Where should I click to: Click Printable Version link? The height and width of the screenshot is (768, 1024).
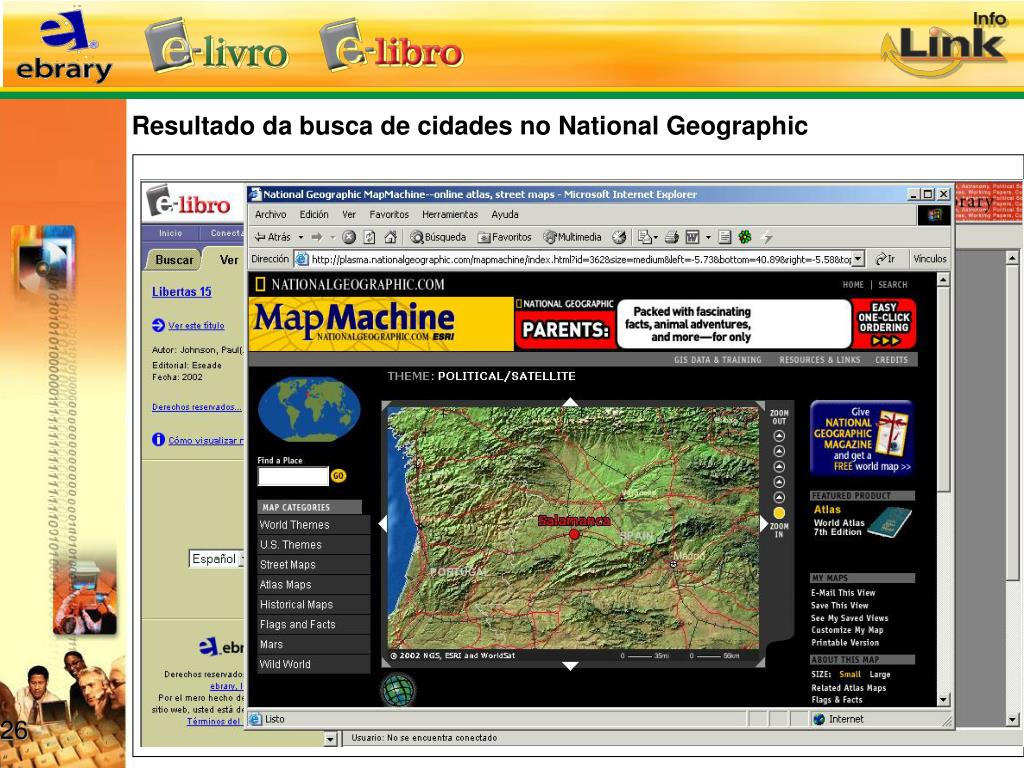(x=845, y=643)
